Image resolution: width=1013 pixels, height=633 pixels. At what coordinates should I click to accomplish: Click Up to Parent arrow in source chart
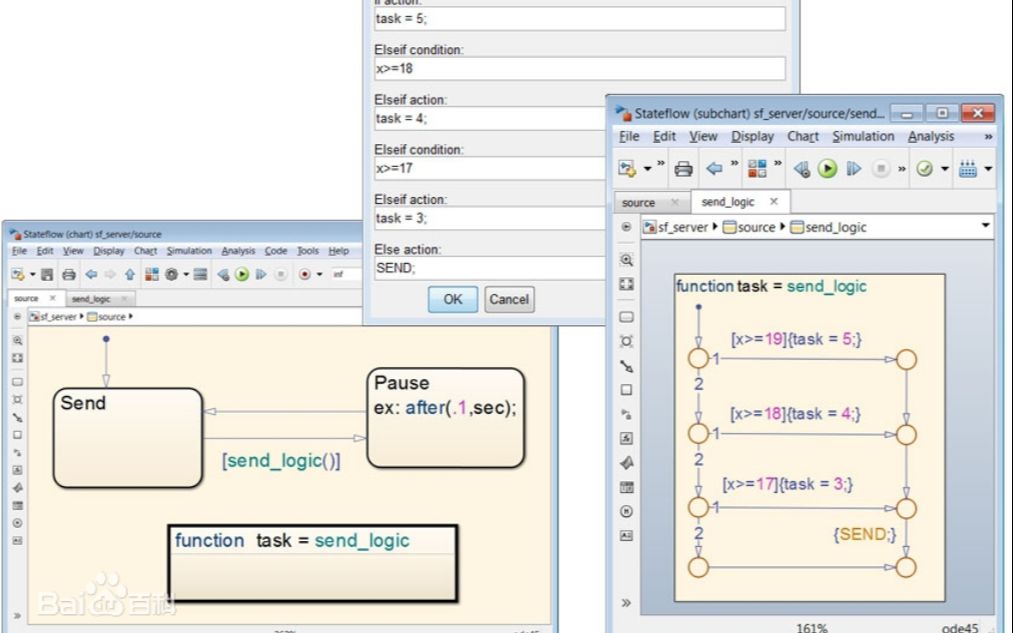[129, 274]
